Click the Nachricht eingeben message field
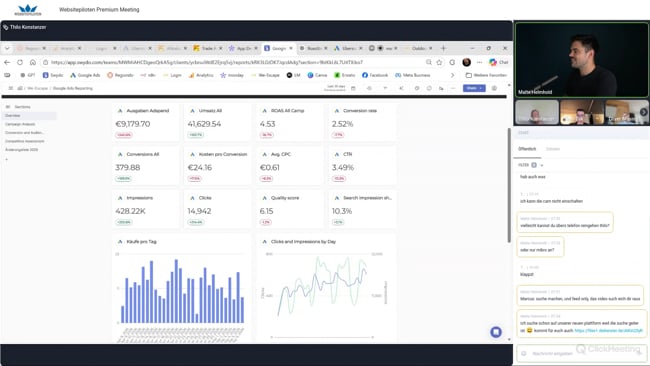 582,354
